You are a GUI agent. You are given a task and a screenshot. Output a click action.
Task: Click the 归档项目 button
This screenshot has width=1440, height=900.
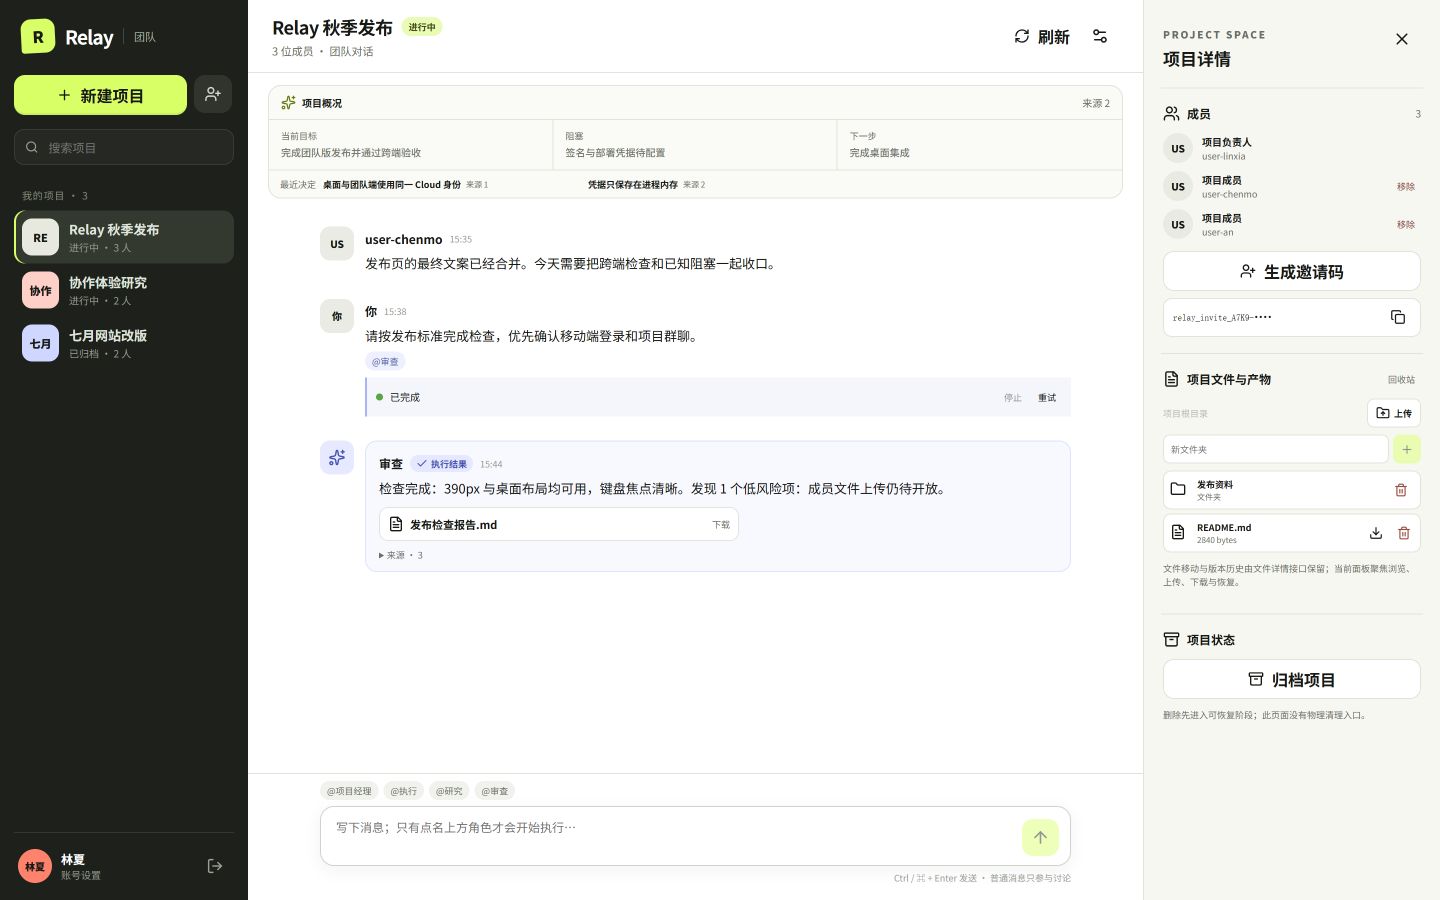pyautogui.click(x=1292, y=679)
